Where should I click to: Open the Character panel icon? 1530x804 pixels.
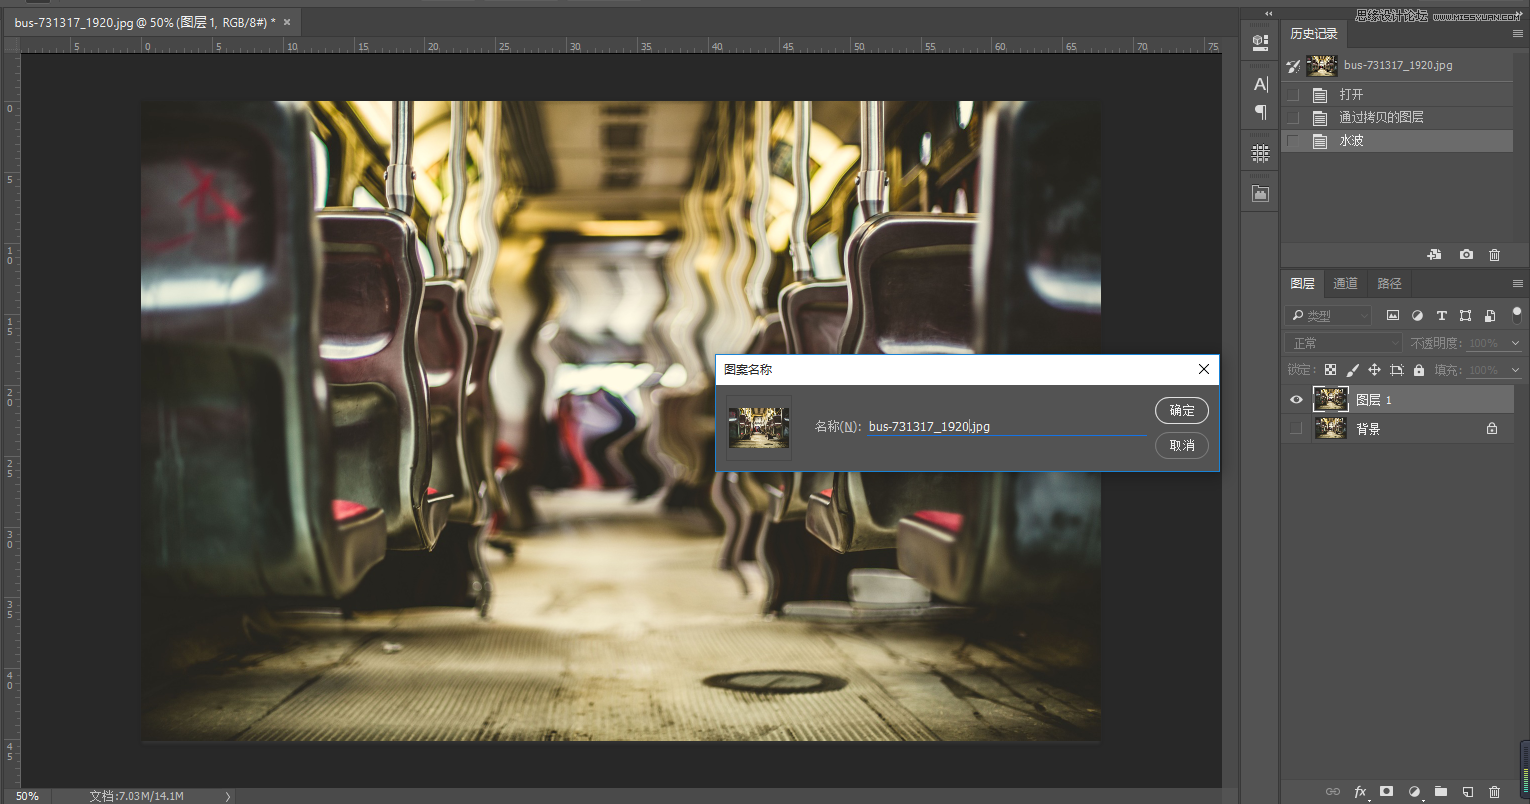1261,84
